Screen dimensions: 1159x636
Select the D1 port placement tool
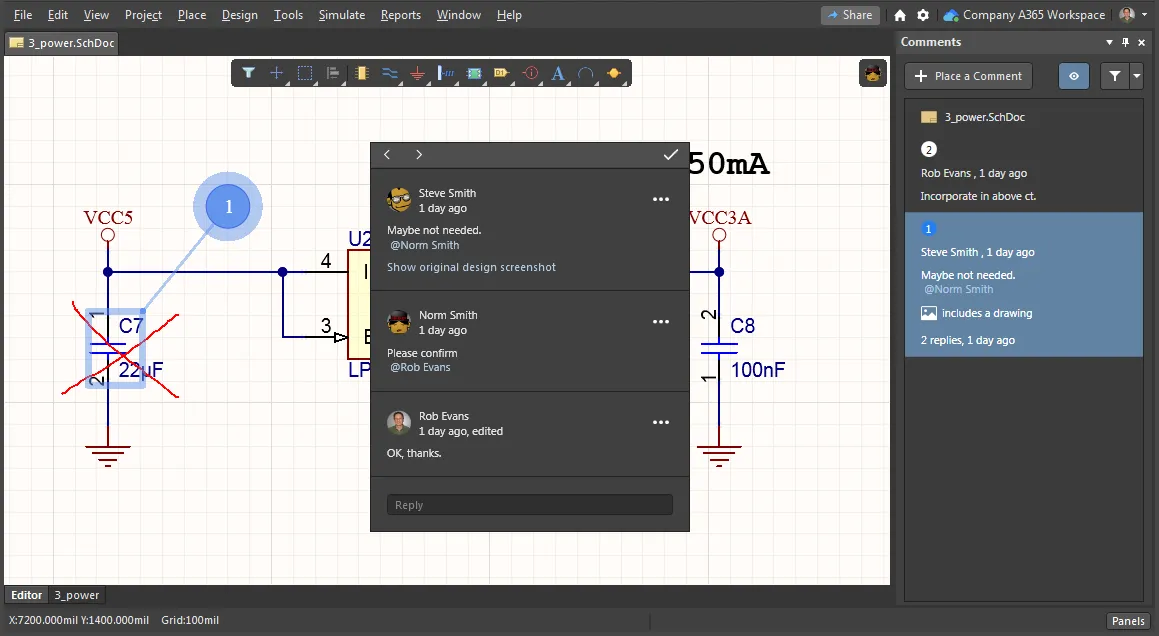pos(502,73)
